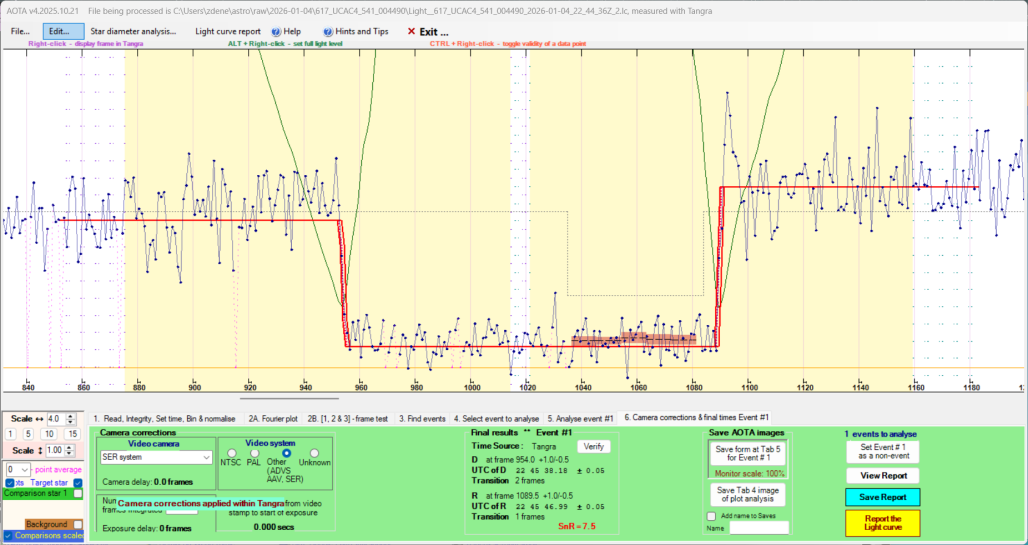Check Add name to Saves
This screenshot has height=545, width=1028.
tap(711, 516)
